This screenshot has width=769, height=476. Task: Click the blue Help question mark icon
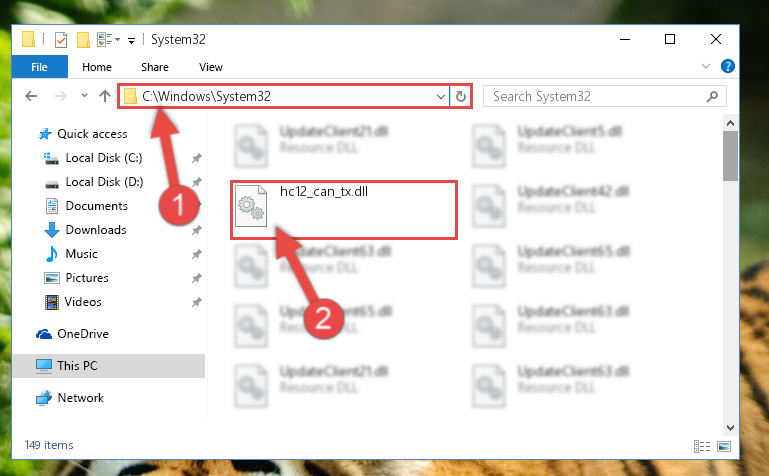click(727, 66)
